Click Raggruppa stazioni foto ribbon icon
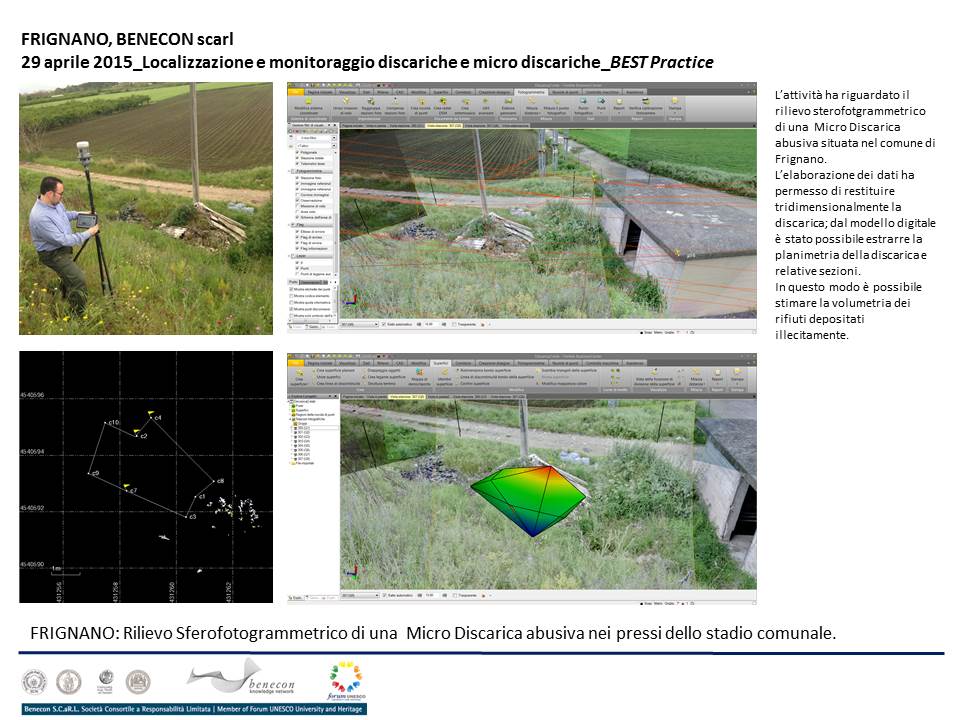 click(x=370, y=105)
